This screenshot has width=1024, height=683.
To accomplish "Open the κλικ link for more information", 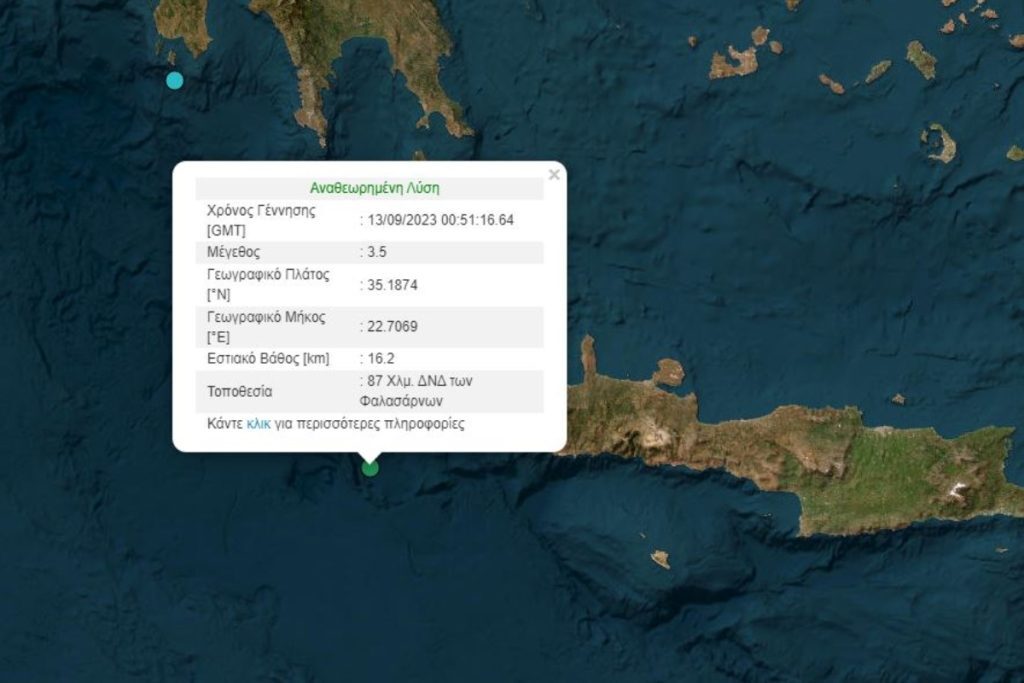I will [x=258, y=424].
